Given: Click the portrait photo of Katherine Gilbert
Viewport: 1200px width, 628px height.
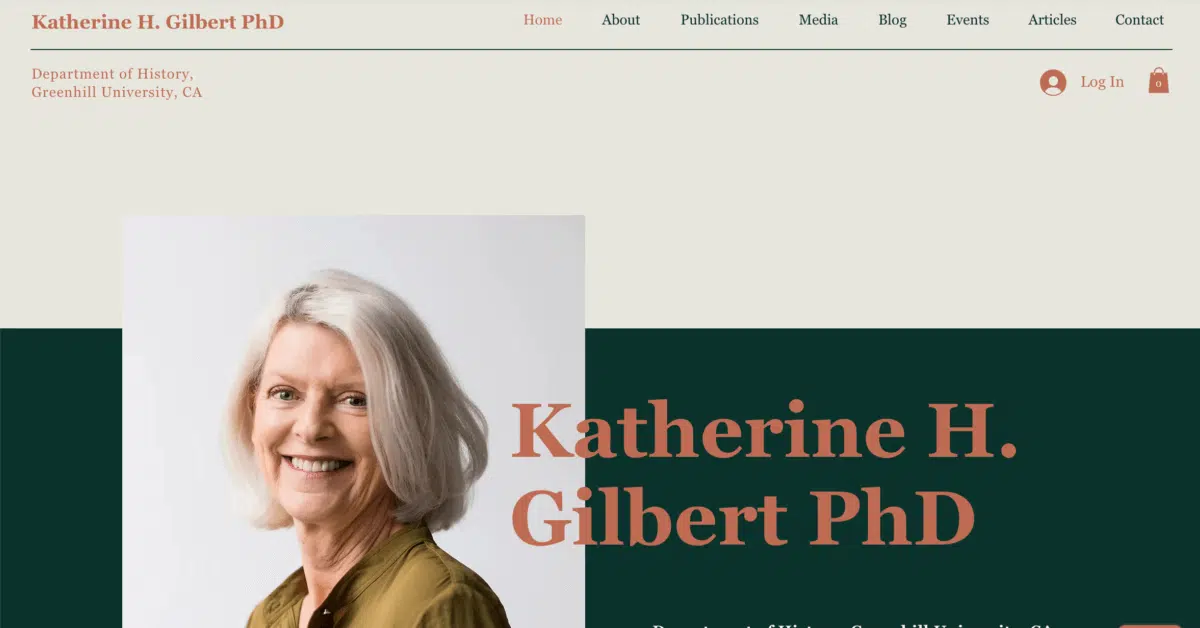Looking at the screenshot, I should tap(353, 421).
